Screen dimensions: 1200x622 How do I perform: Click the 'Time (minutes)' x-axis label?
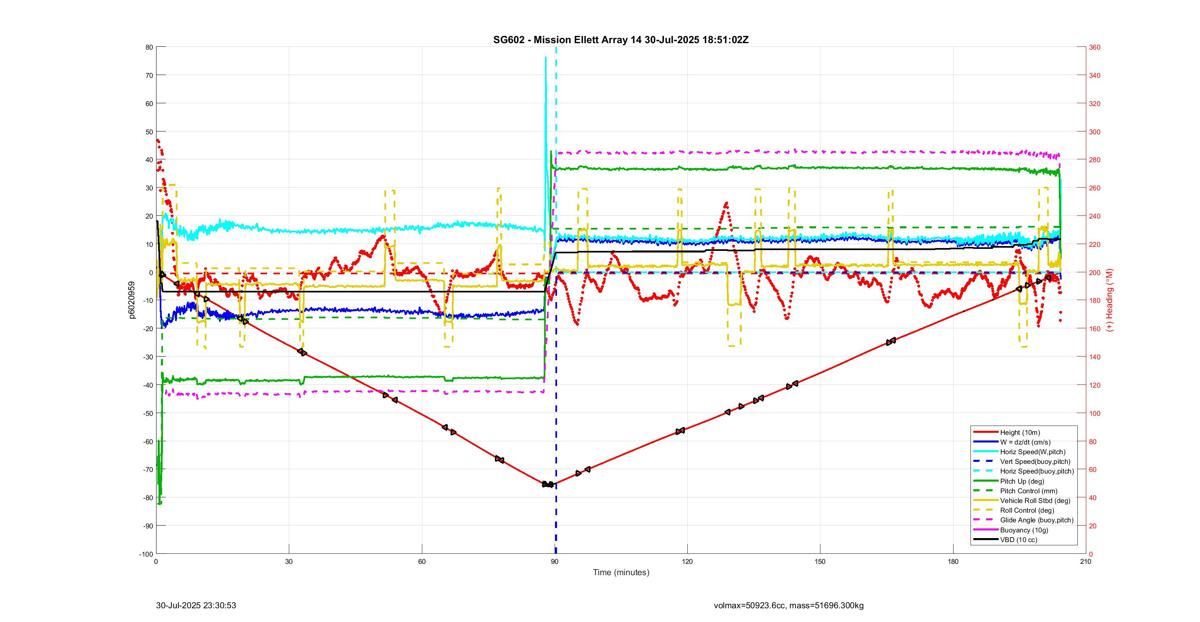(x=620, y=573)
